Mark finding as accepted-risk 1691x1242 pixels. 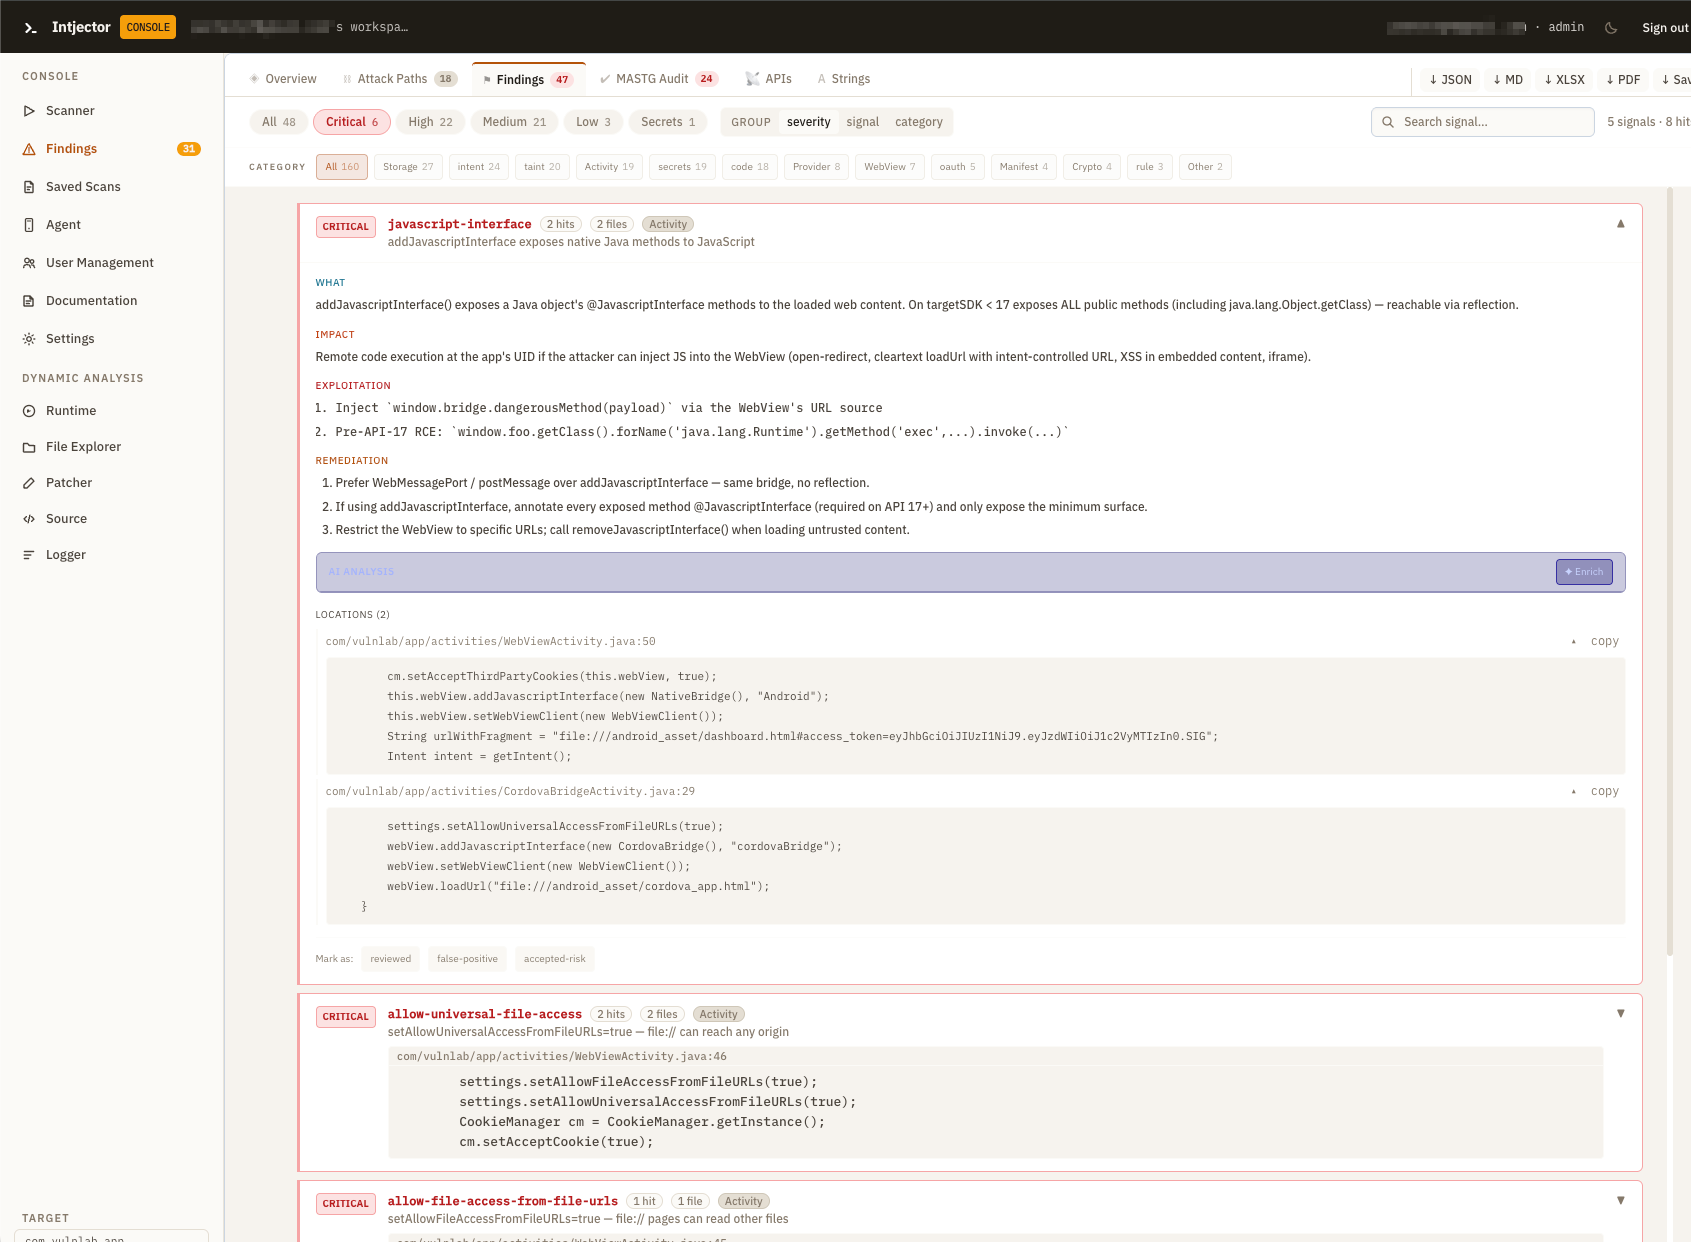pyautogui.click(x=554, y=959)
